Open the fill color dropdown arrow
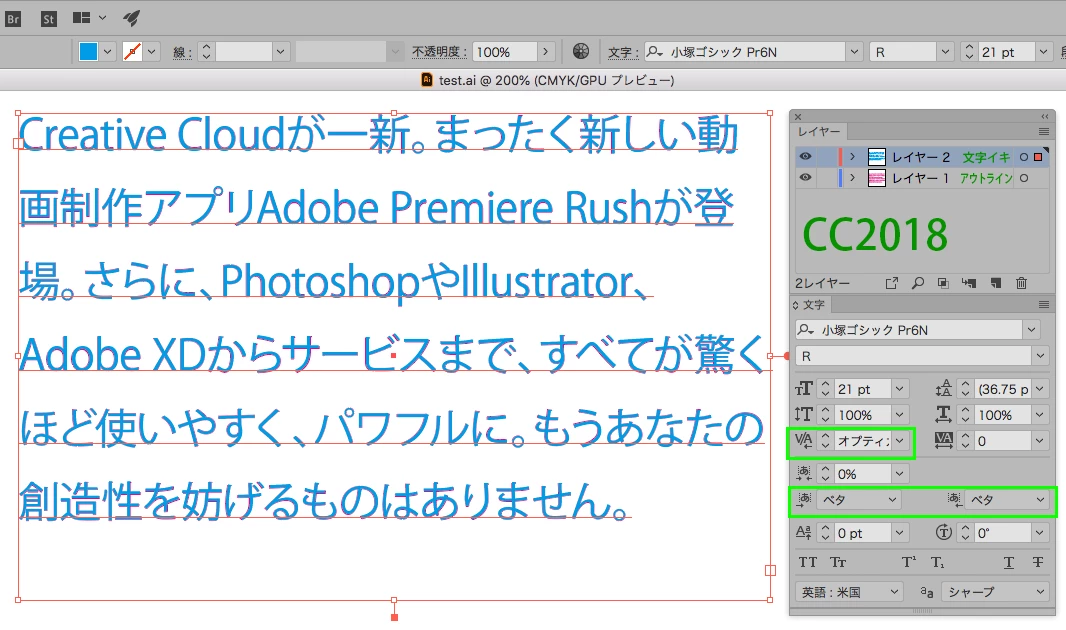The image size is (1066, 630). coord(107,52)
